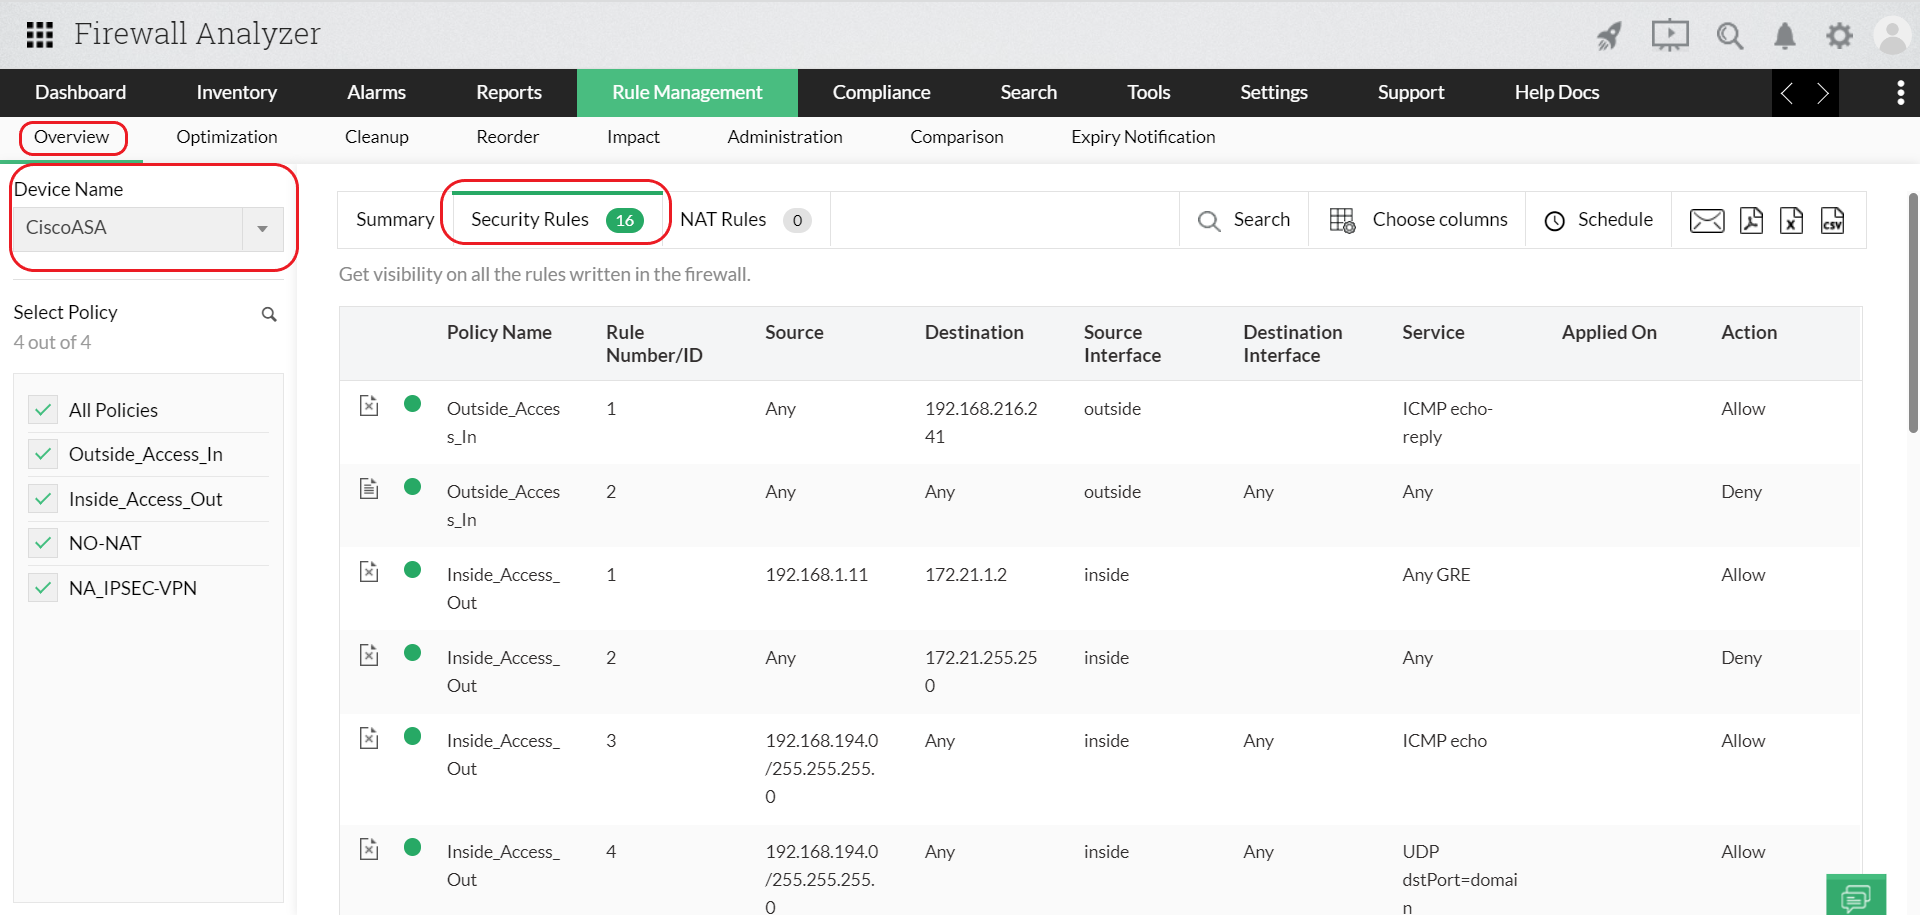
Task: Export the security rules as PDF
Action: pyautogui.click(x=1750, y=221)
